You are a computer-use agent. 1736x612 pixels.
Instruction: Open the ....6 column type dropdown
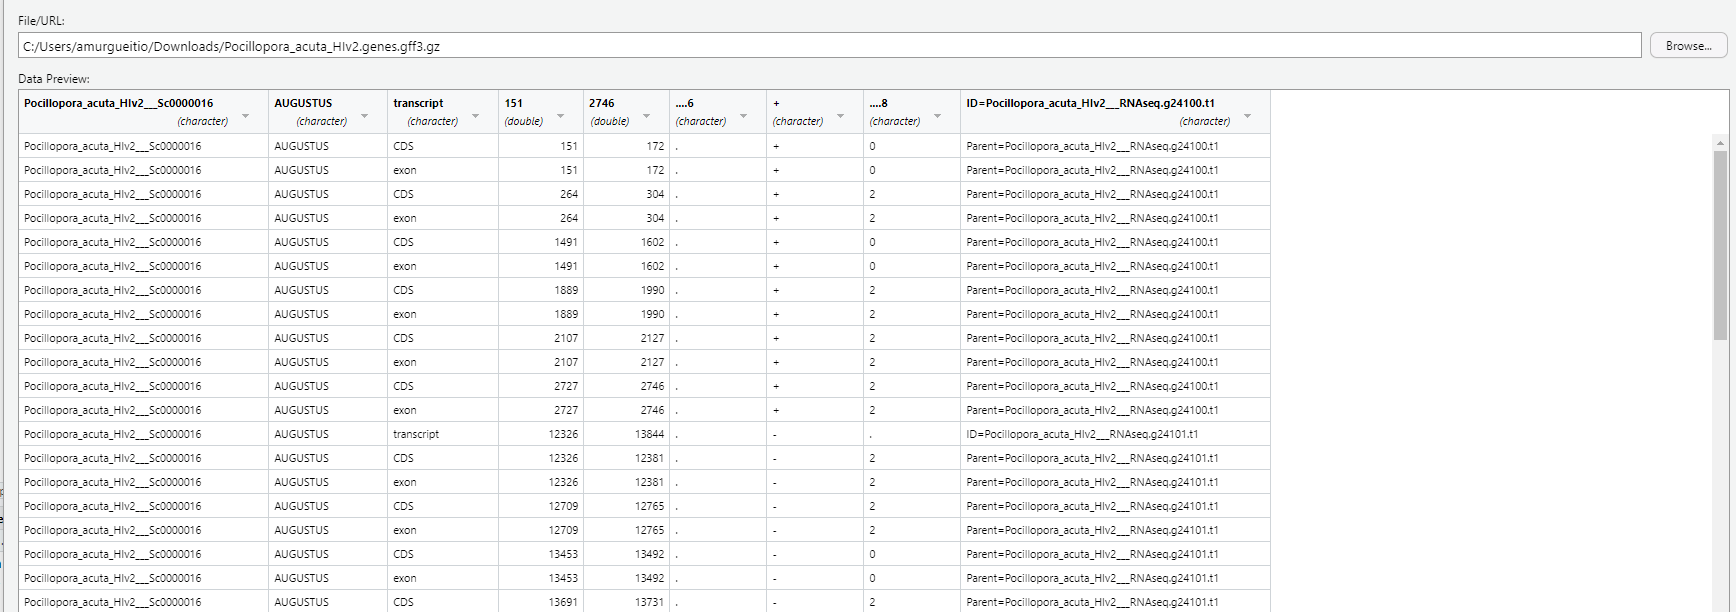(x=743, y=117)
